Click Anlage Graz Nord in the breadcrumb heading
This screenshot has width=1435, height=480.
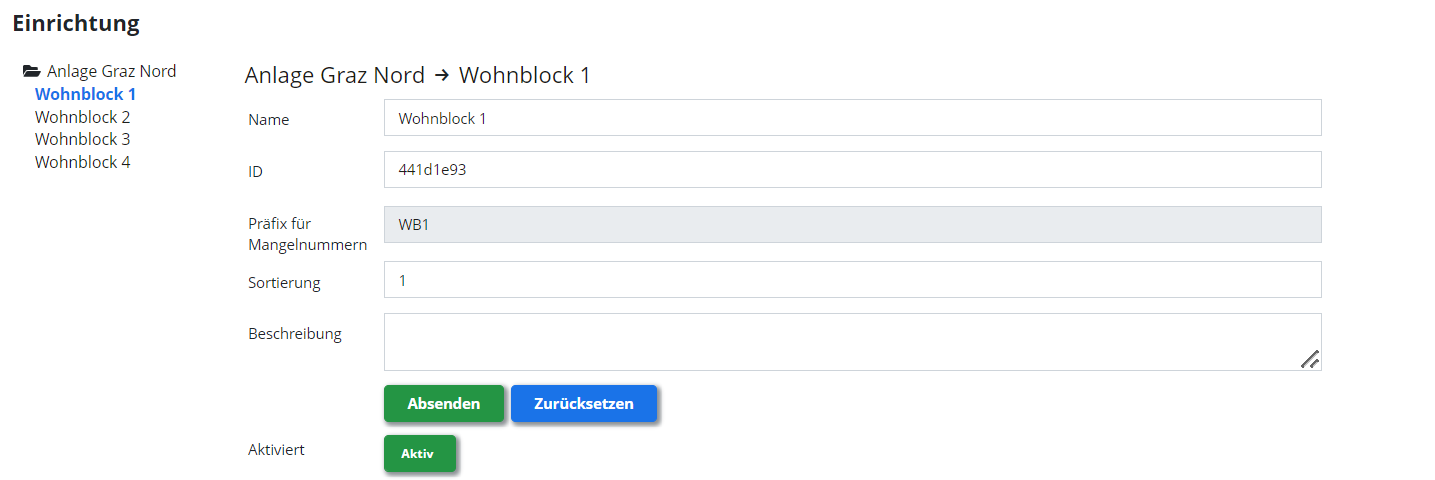point(335,75)
